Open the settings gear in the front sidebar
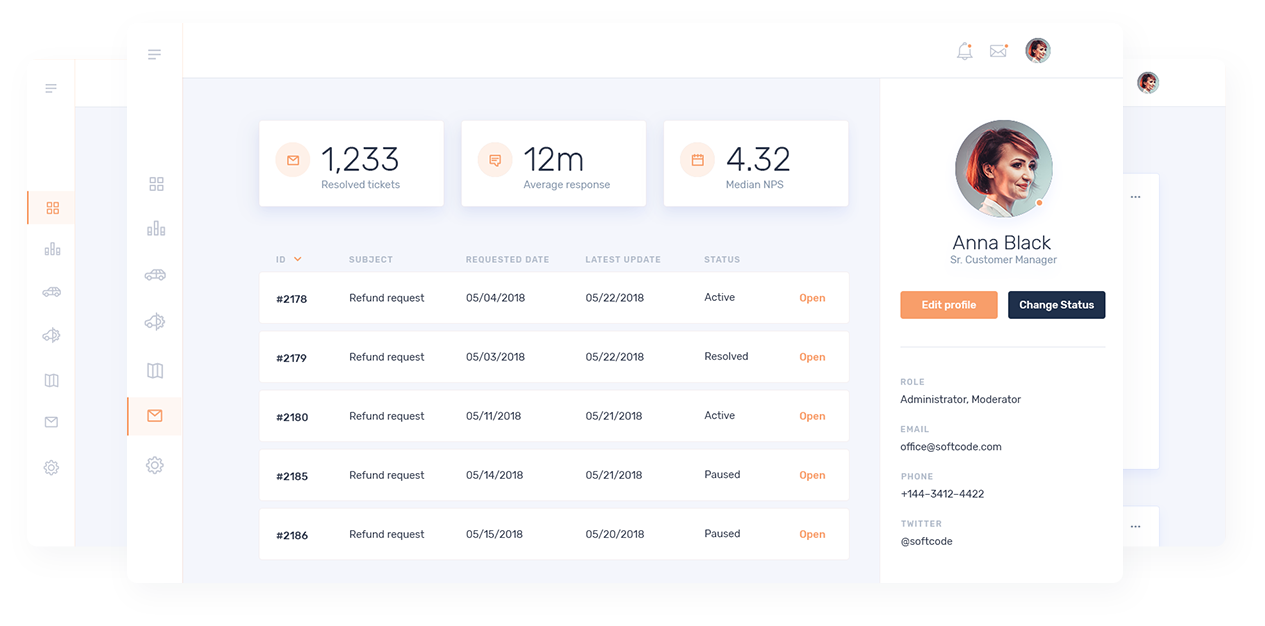 click(154, 465)
